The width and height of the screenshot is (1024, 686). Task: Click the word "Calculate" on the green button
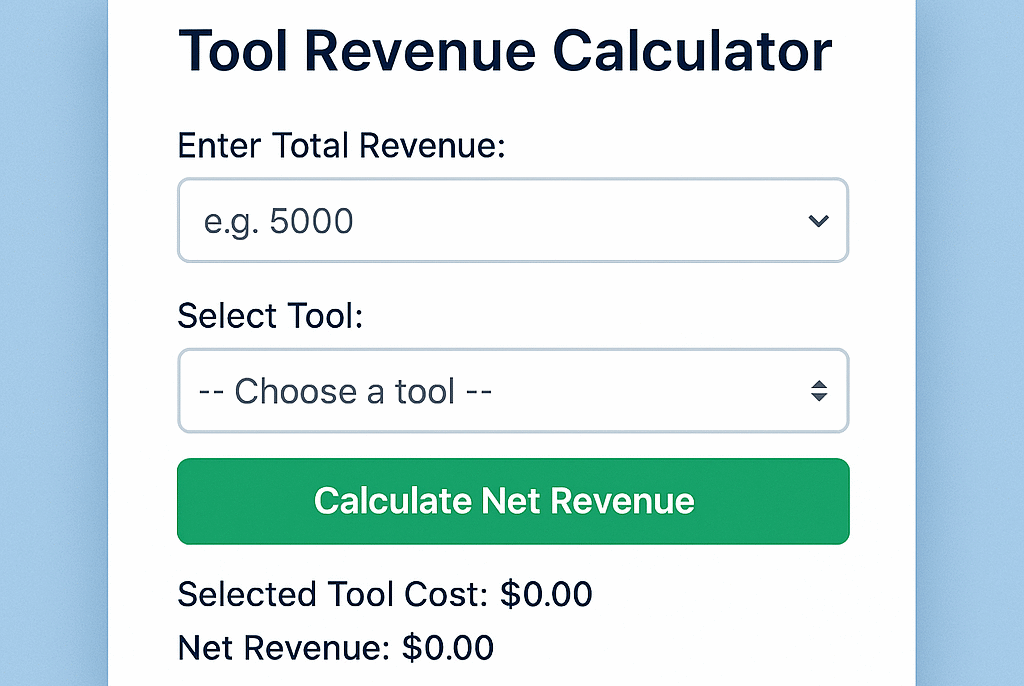(392, 500)
